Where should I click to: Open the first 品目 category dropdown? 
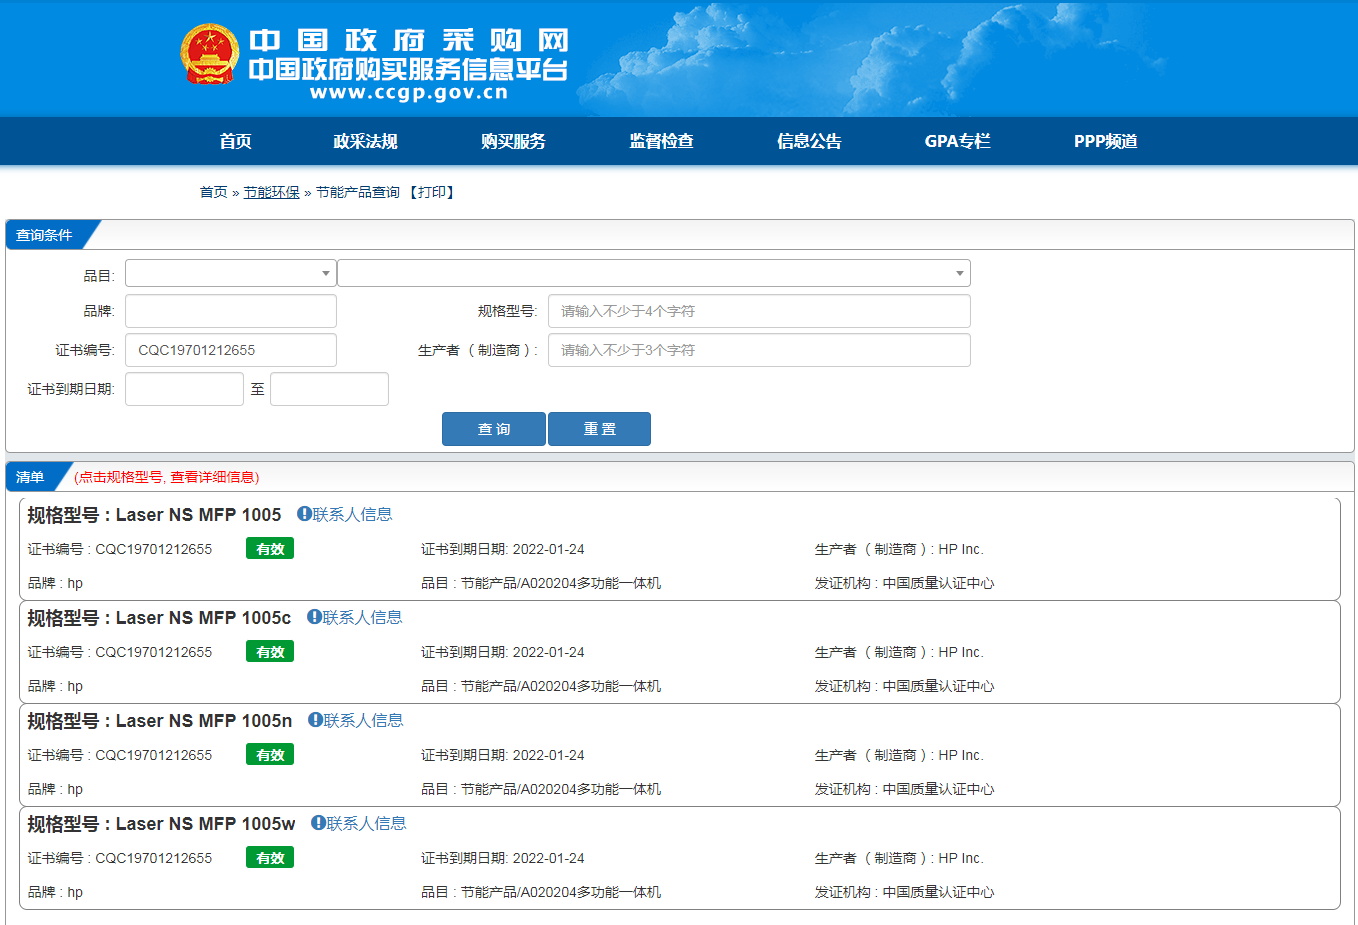tap(230, 273)
